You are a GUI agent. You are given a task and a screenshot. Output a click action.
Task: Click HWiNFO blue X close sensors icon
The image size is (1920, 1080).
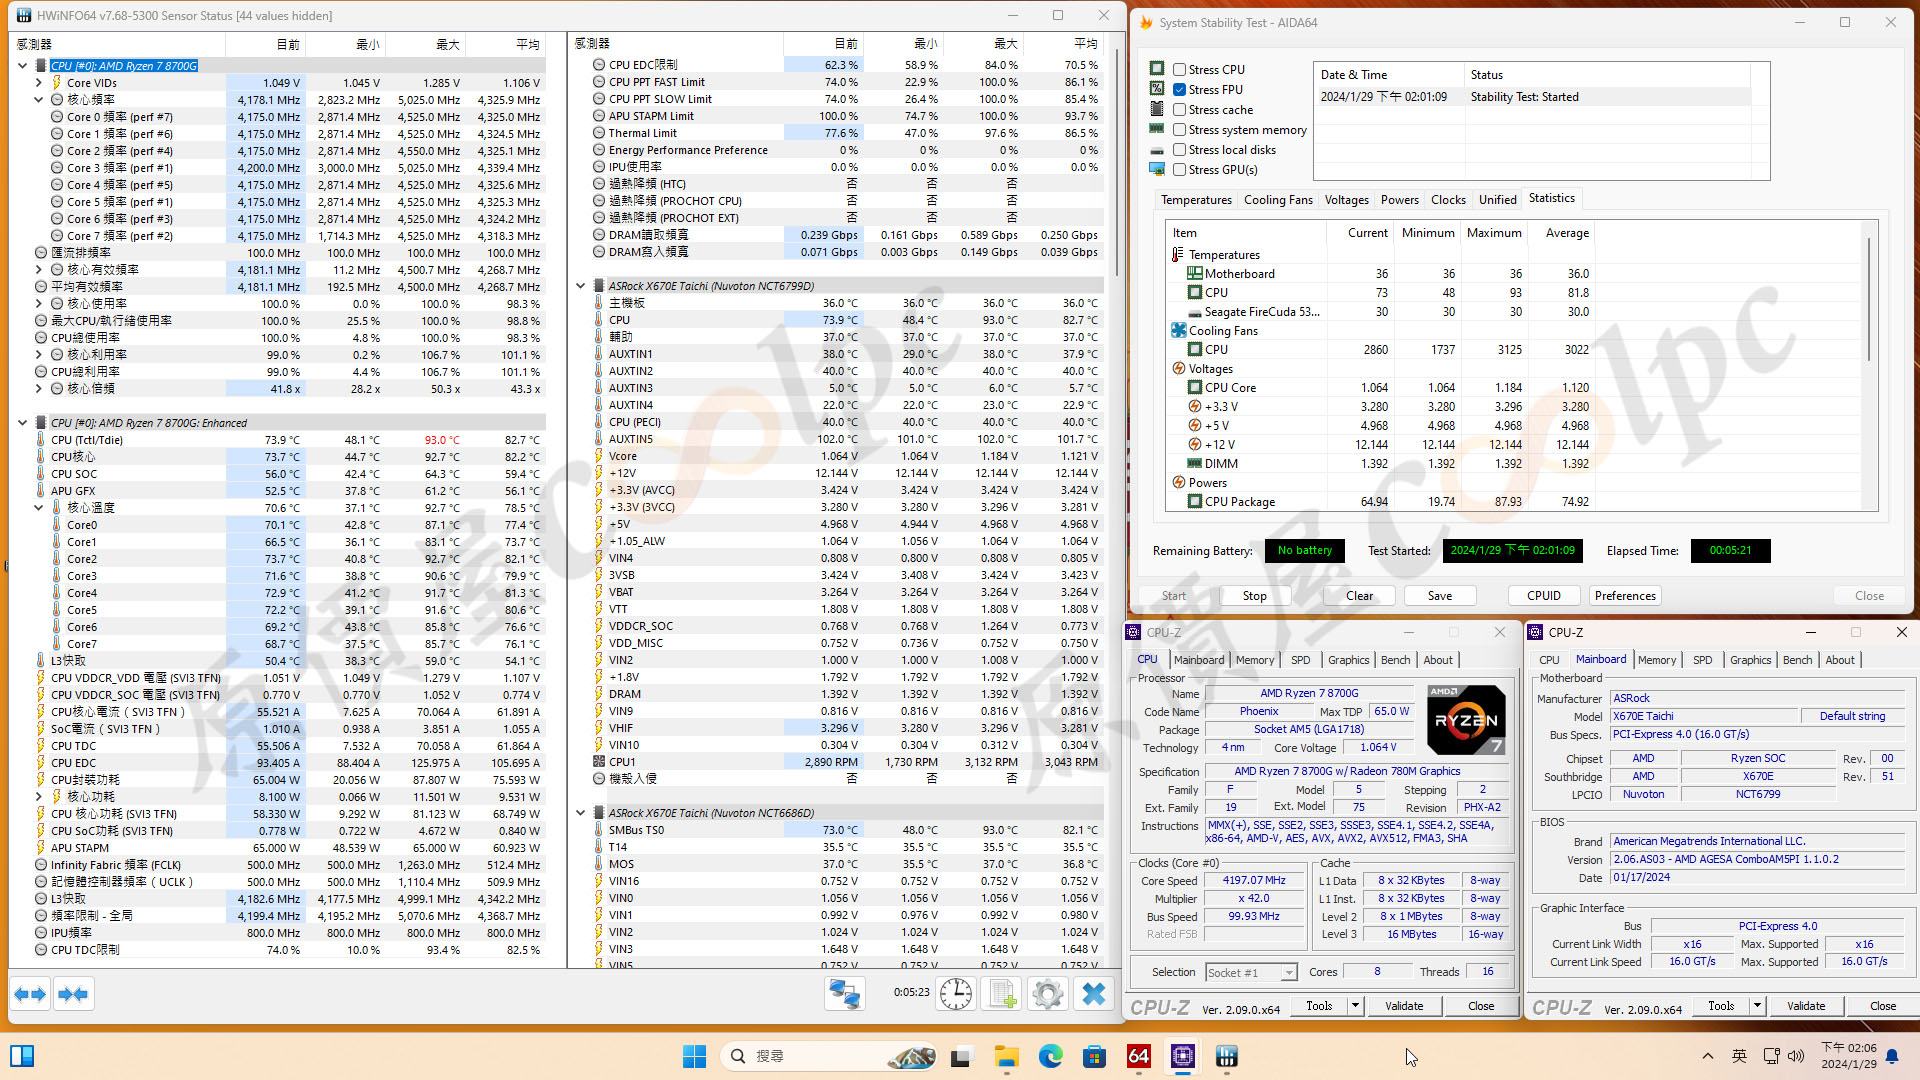[x=1094, y=994]
